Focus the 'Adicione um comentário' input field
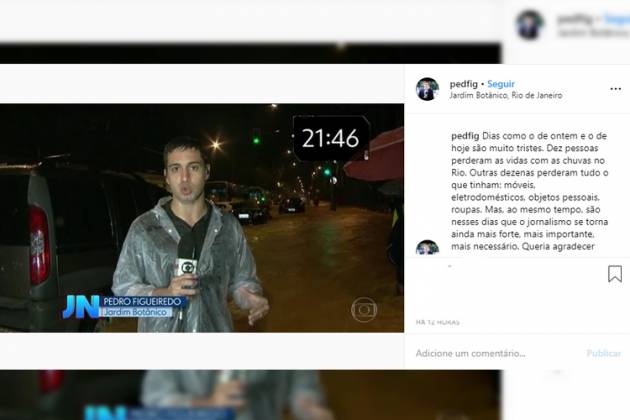This screenshot has width=630, height=420. pyautogui.click(x=490, y=353)
